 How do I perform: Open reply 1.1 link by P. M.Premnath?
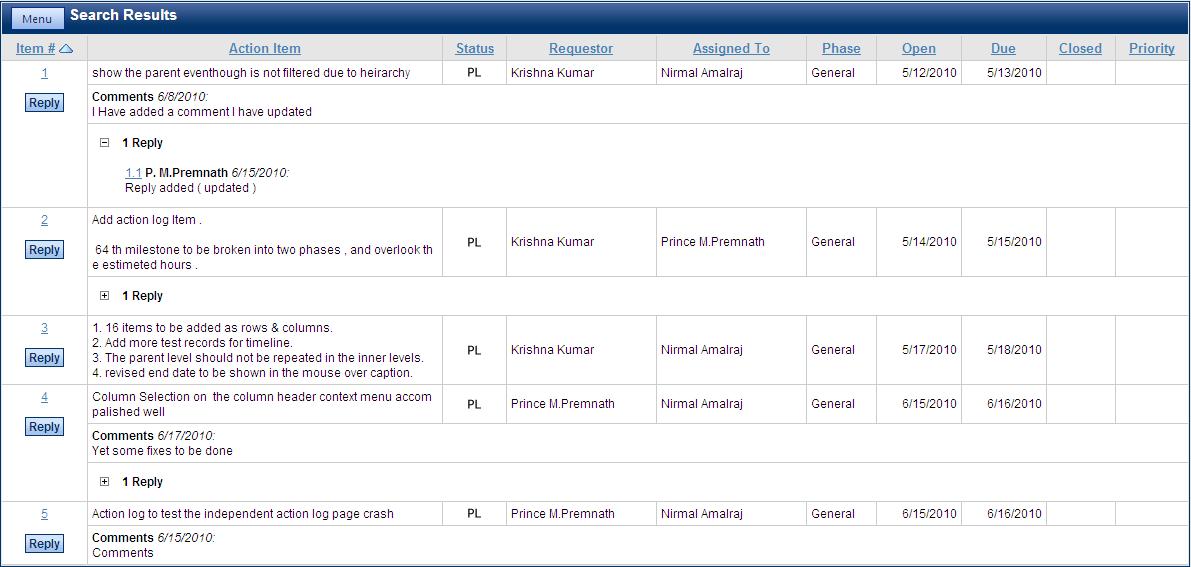(x=133, y=172)
